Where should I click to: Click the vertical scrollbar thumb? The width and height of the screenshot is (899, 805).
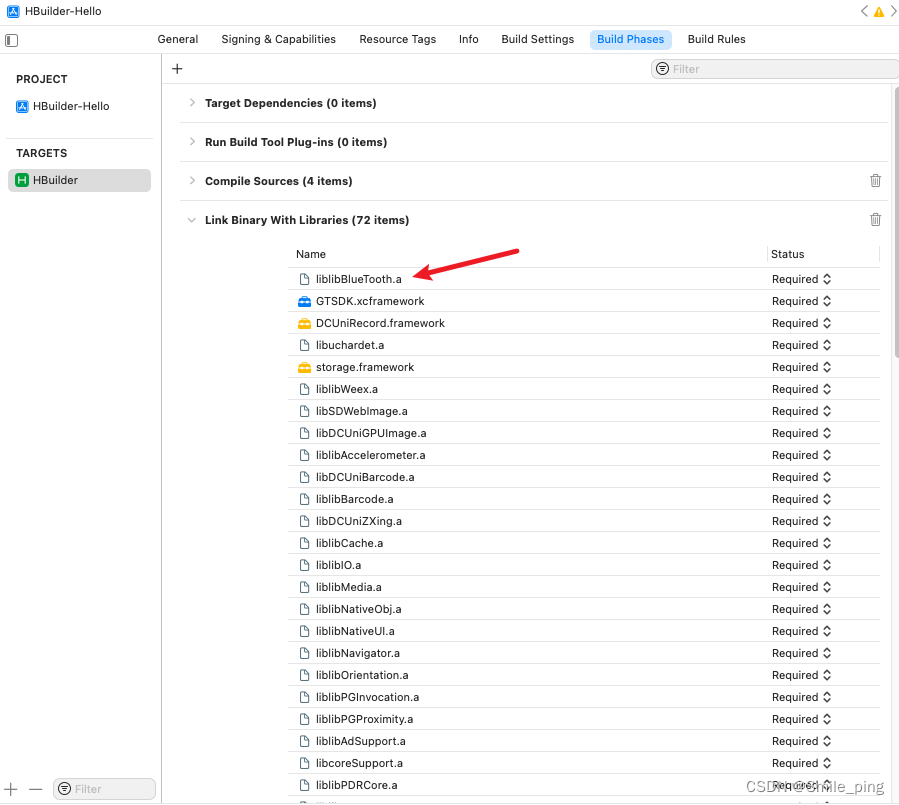click(896, 223)
